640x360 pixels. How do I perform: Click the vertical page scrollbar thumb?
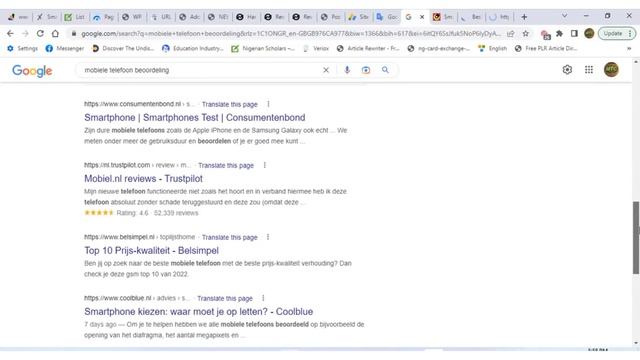636,238
